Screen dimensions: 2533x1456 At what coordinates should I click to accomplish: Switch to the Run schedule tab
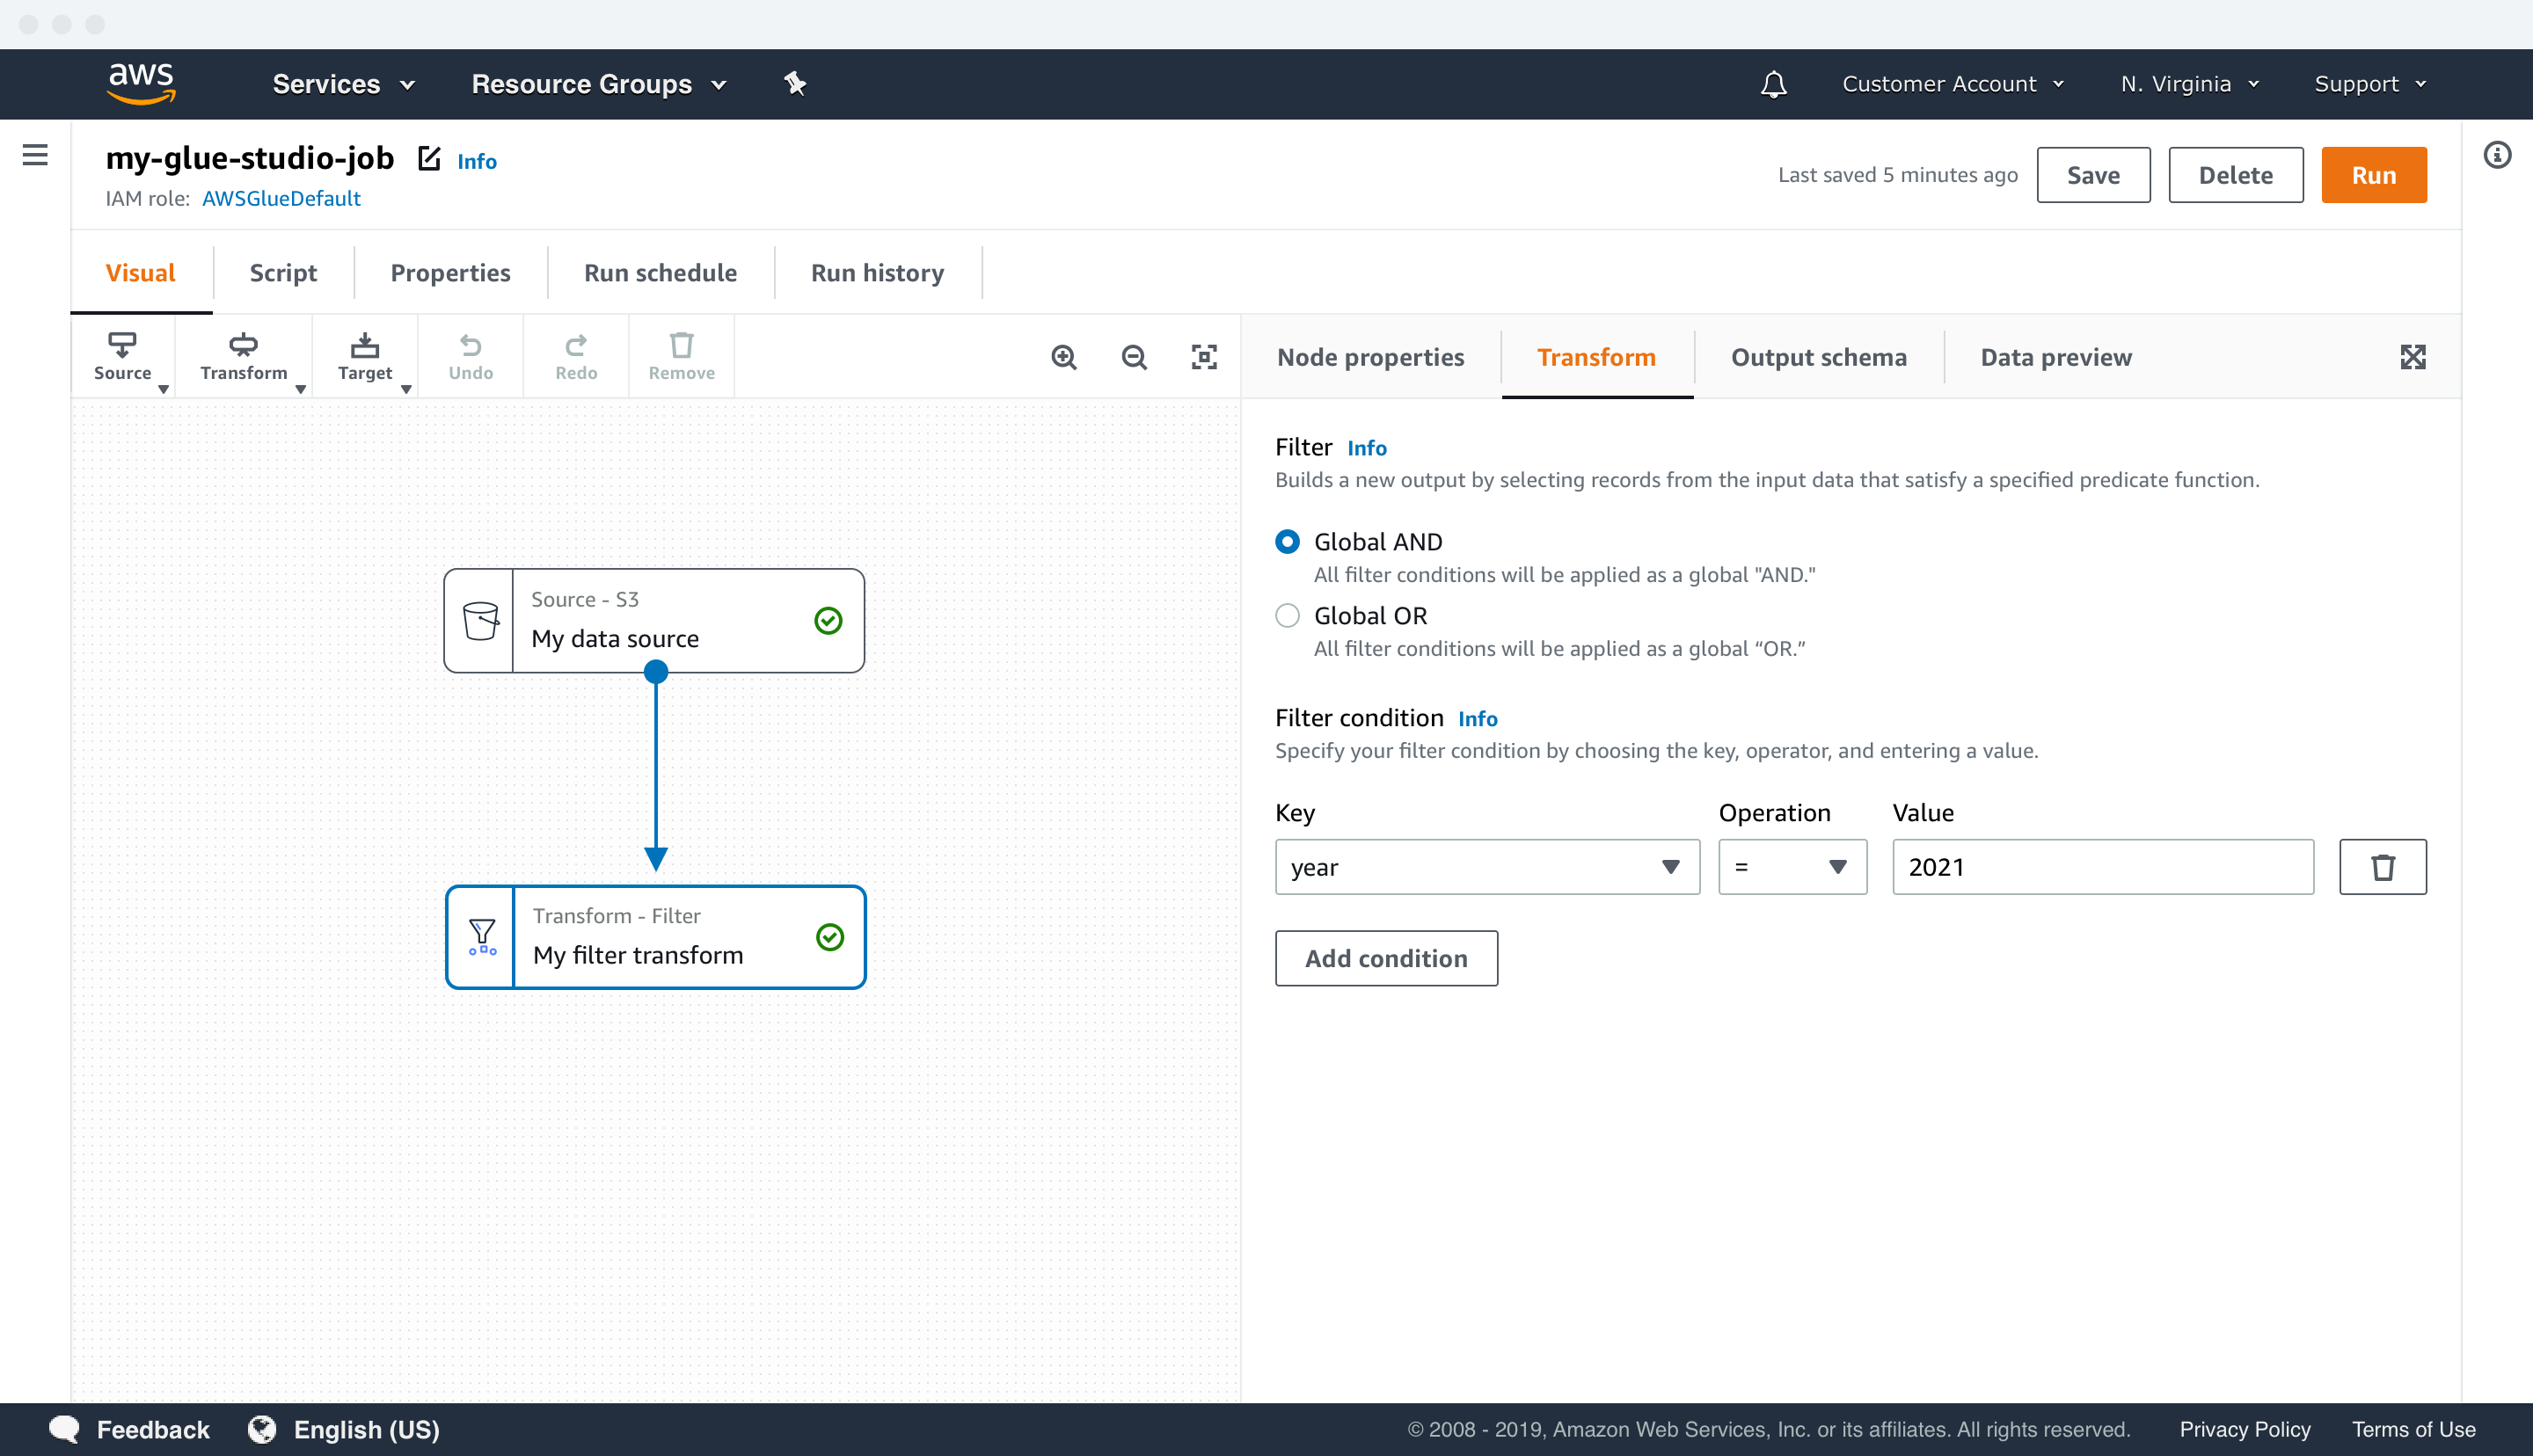pos(660,273)
